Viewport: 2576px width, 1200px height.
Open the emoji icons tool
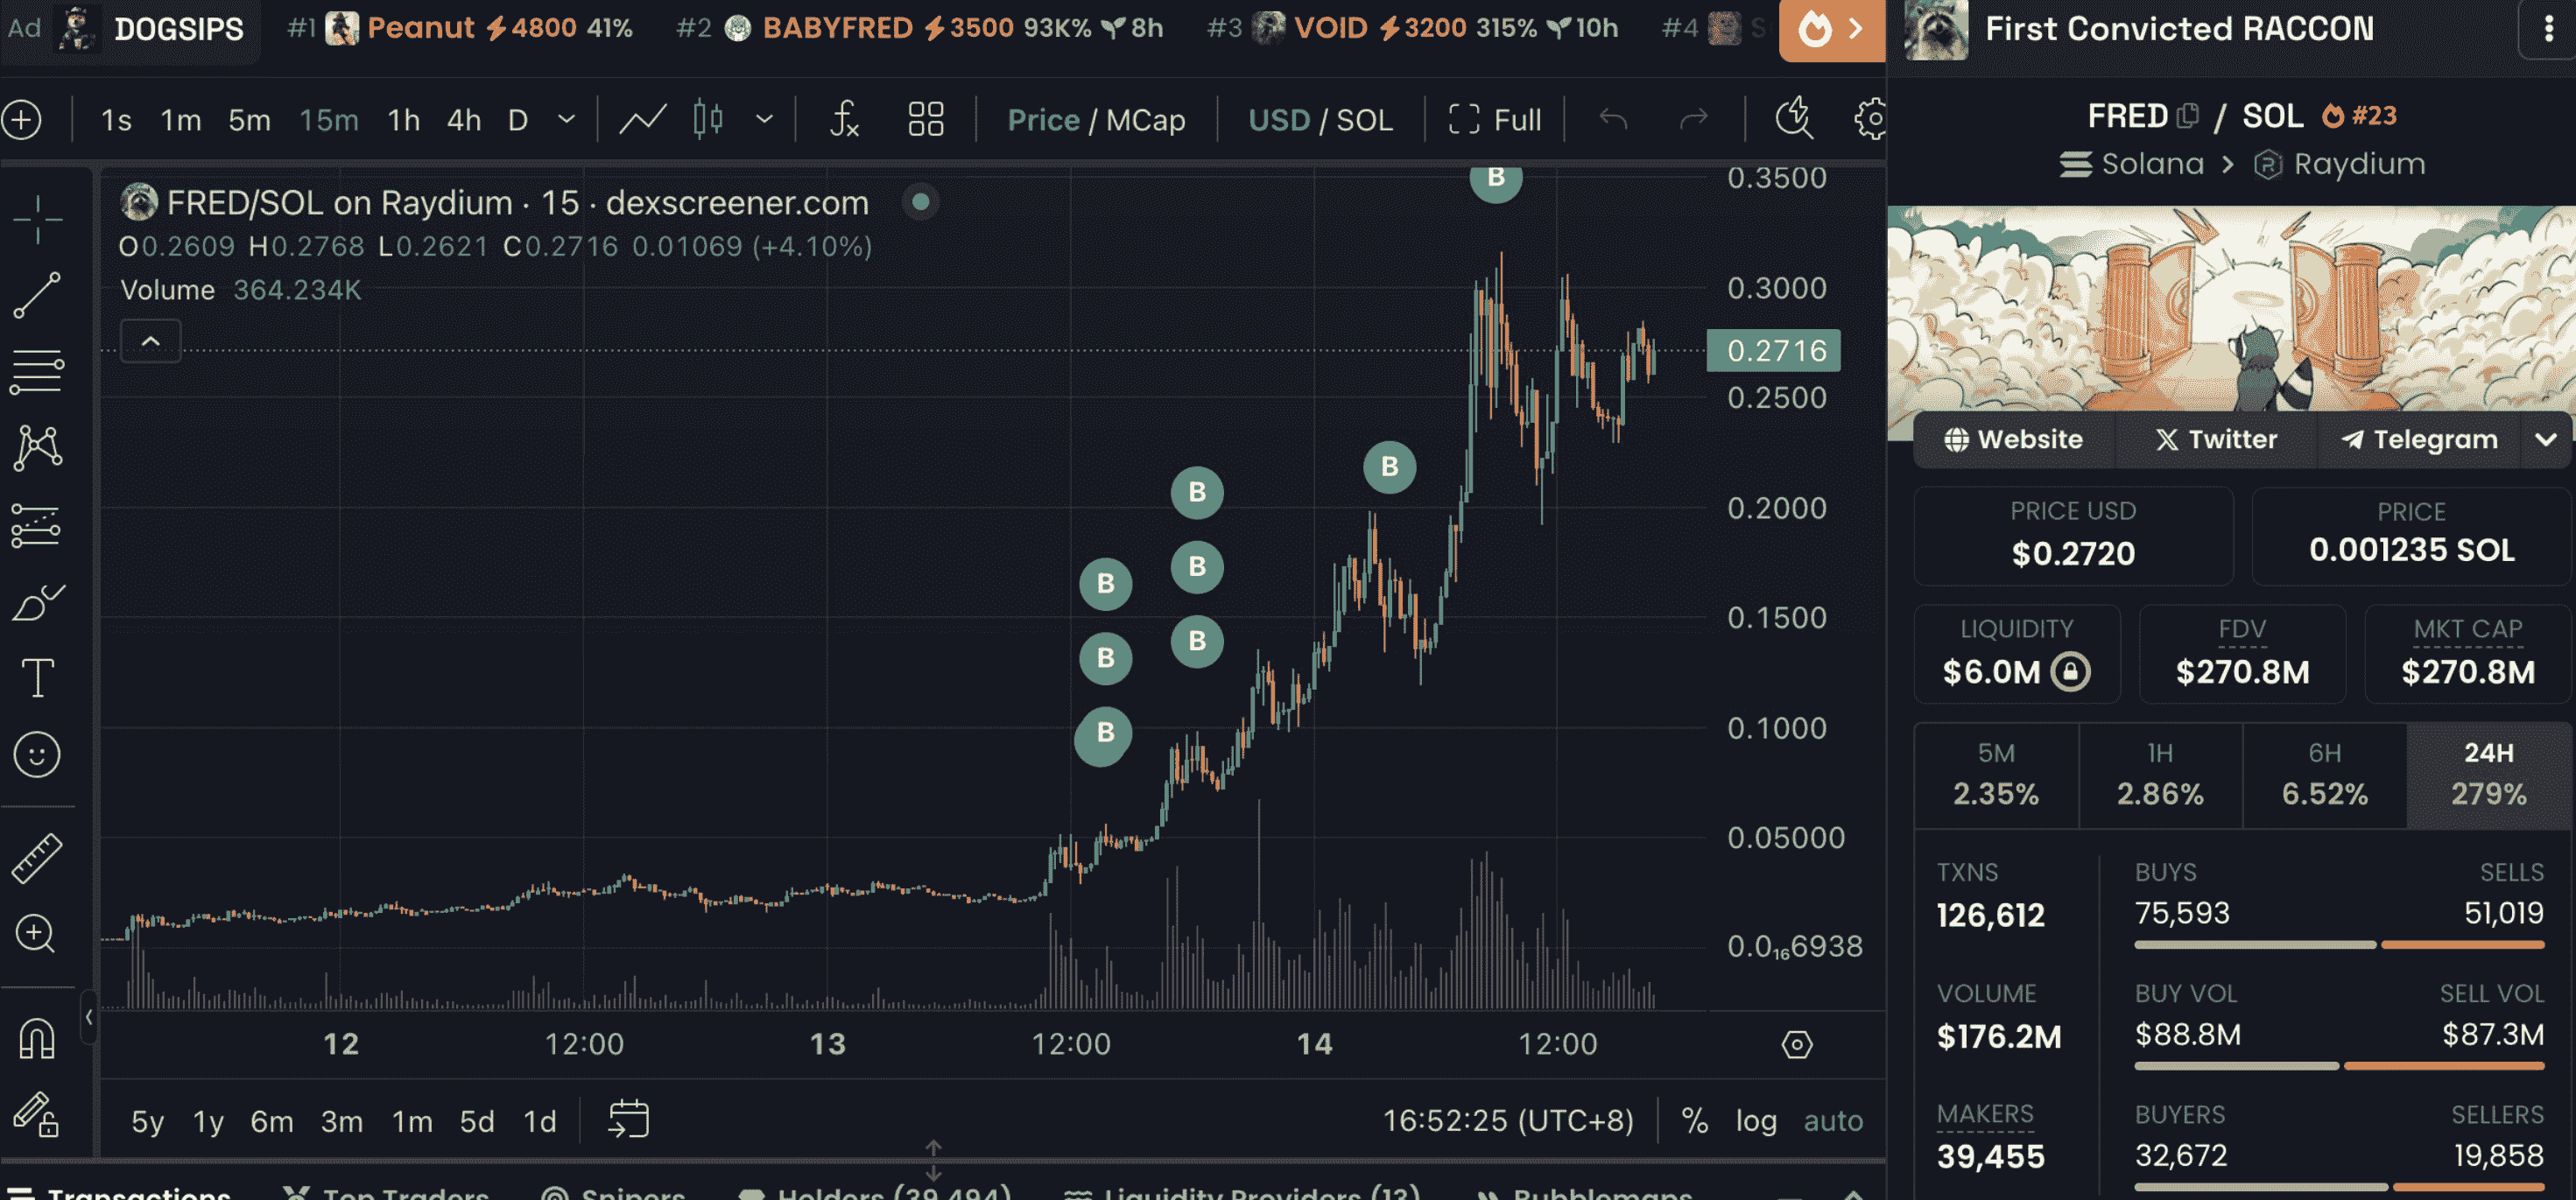click(x=38, y=755)
